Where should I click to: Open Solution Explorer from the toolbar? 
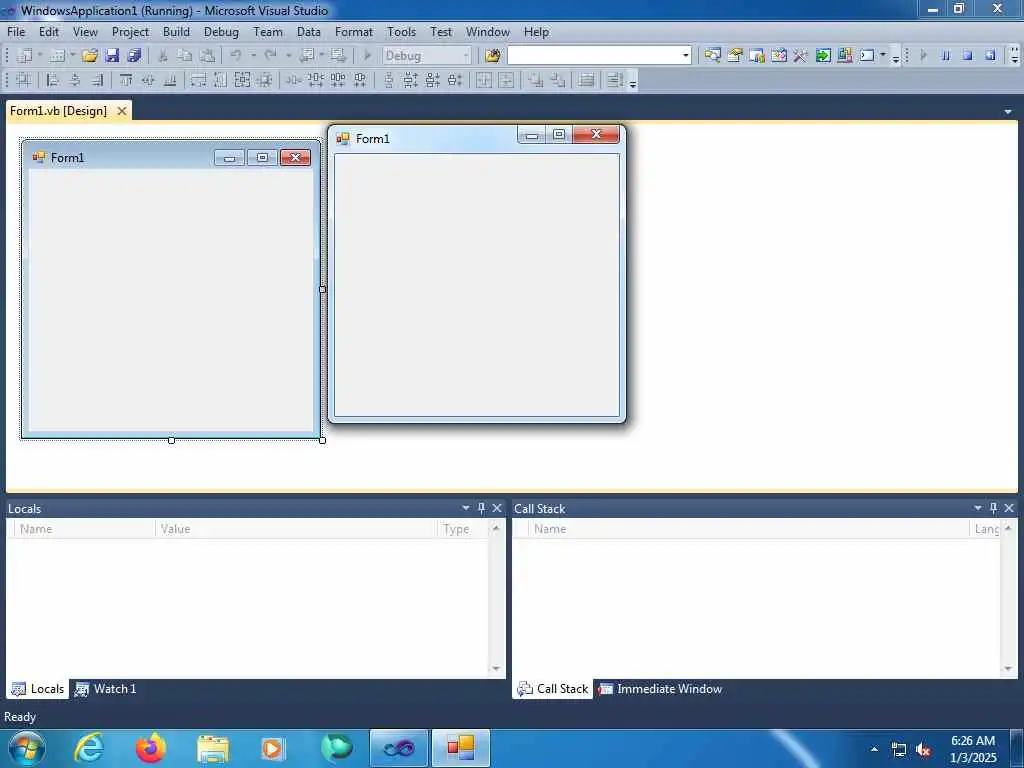click(712, 56)
